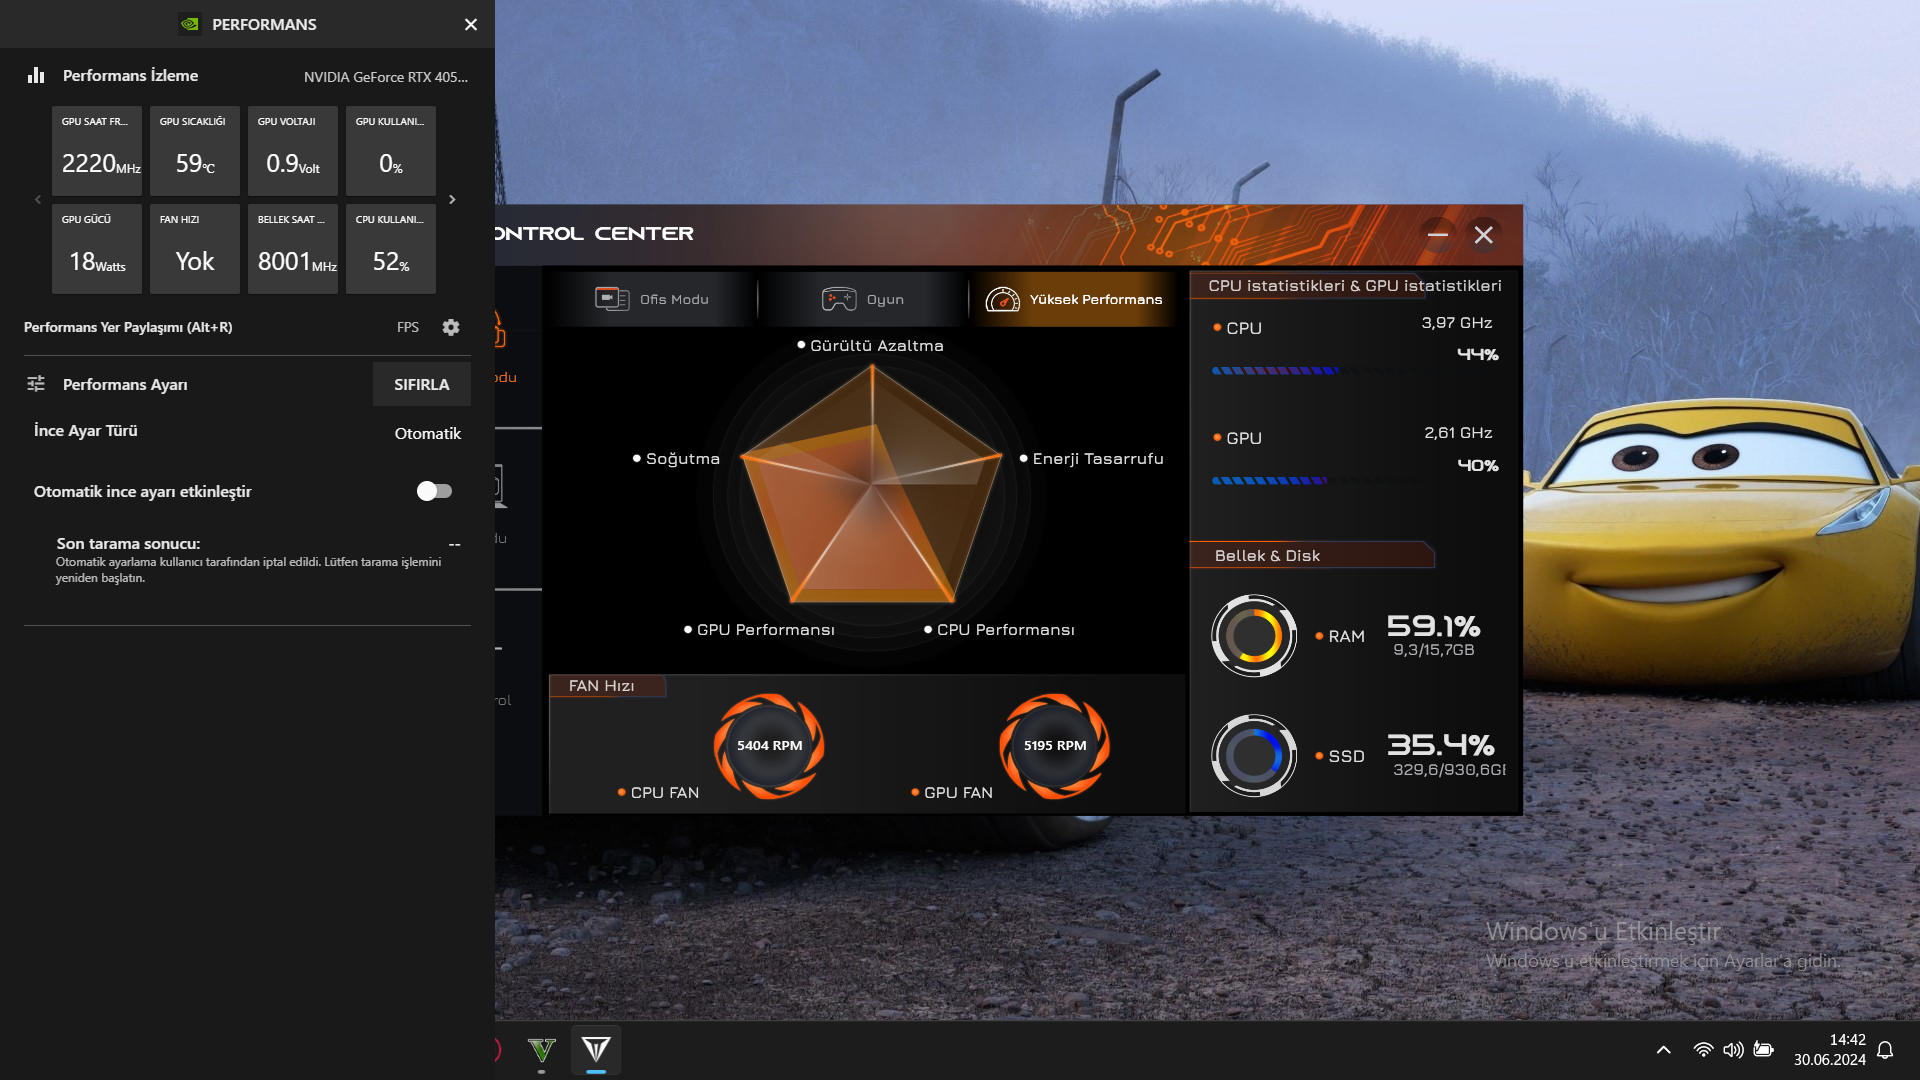
Task: Activate Yüksek Performans mode tab
Action: coord(1074,299)
